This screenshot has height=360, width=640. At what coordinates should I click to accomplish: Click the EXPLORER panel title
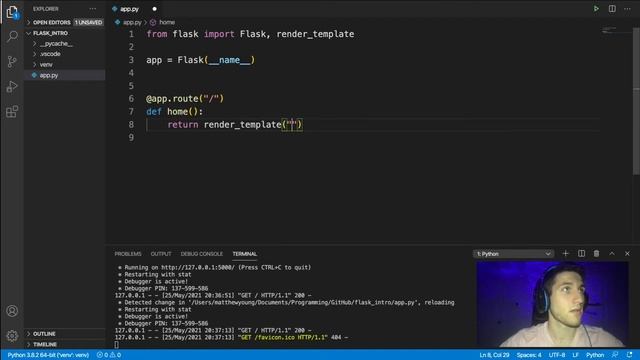(x=45, y=9)
